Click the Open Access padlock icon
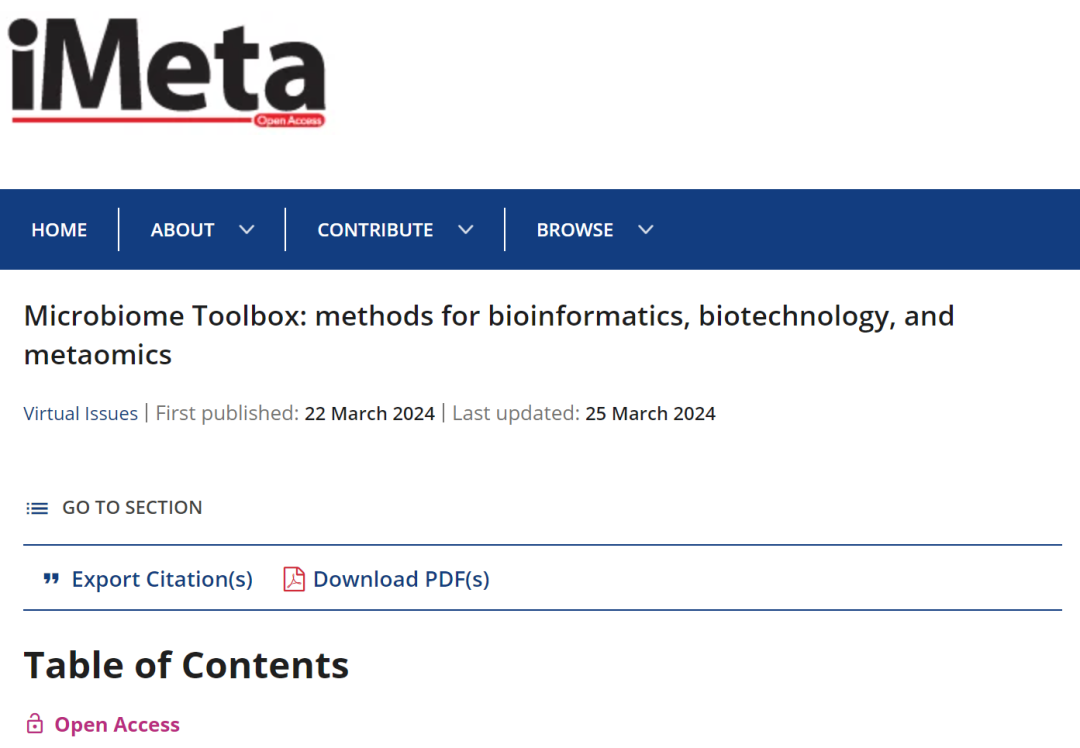This screenshot has height=748, width=1080. 35,723
